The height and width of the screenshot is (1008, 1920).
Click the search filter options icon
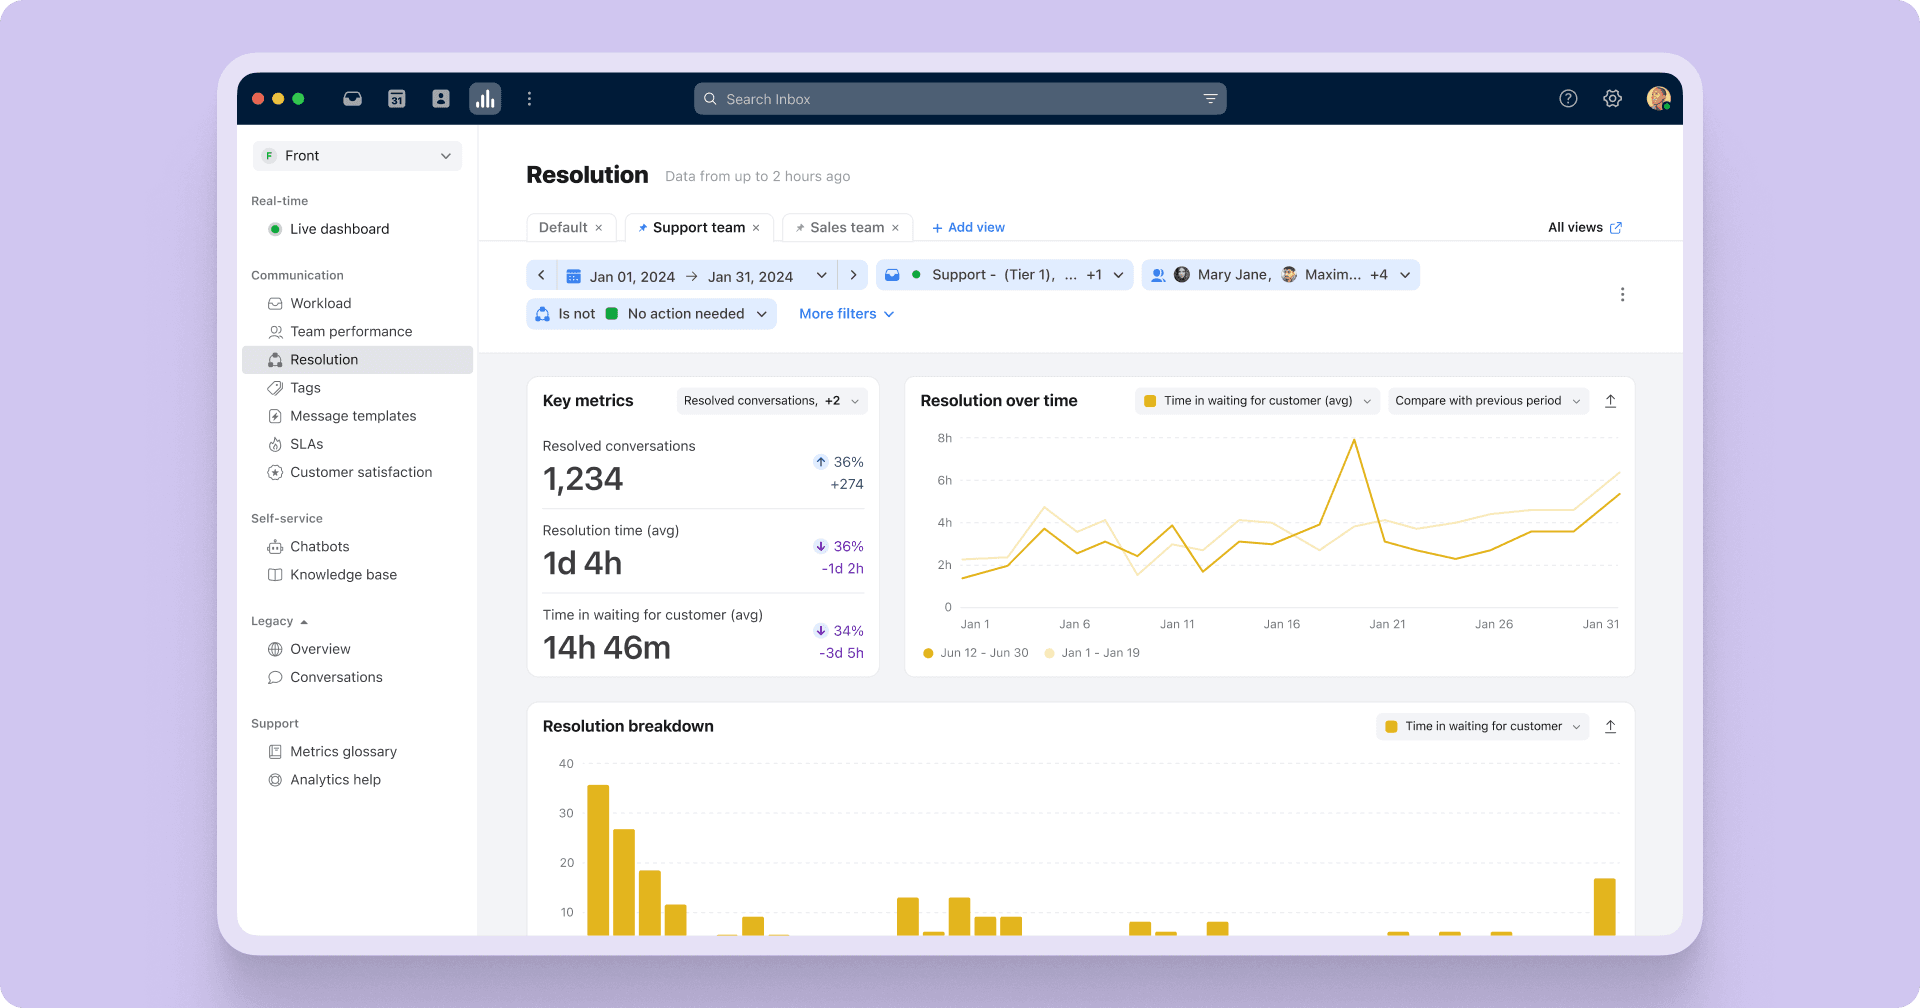1210,99
